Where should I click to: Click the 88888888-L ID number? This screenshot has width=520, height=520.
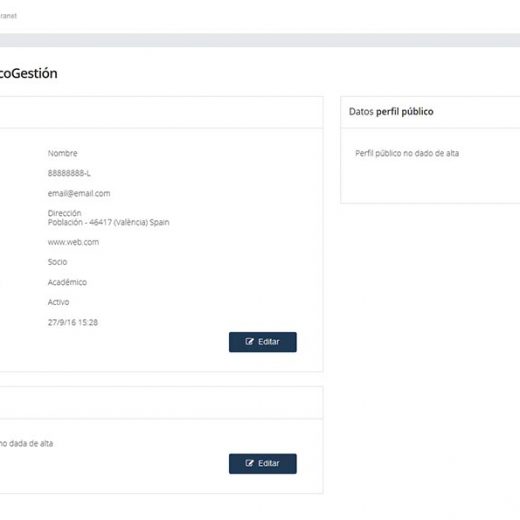tap(69, 173)
